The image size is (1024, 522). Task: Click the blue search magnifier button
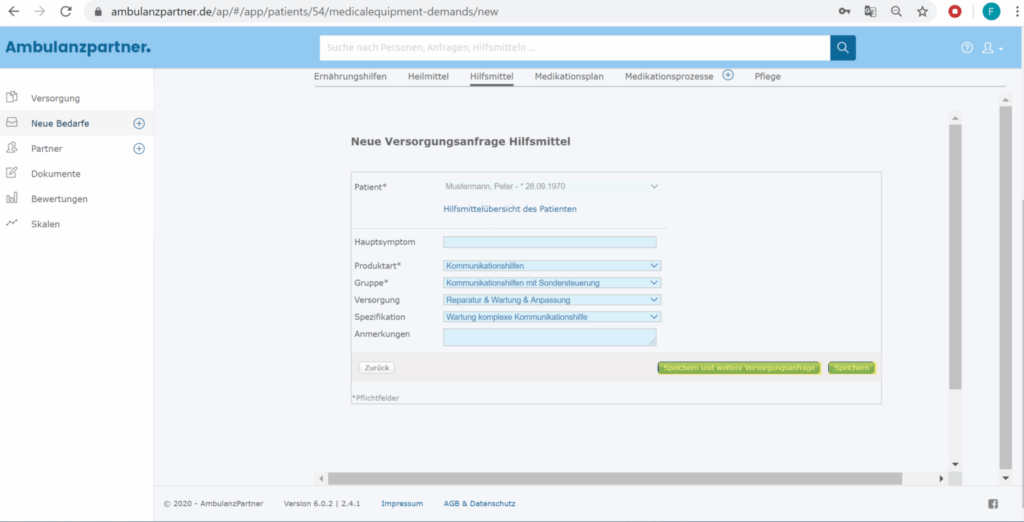pyautogui.click(x=842, y=48)
